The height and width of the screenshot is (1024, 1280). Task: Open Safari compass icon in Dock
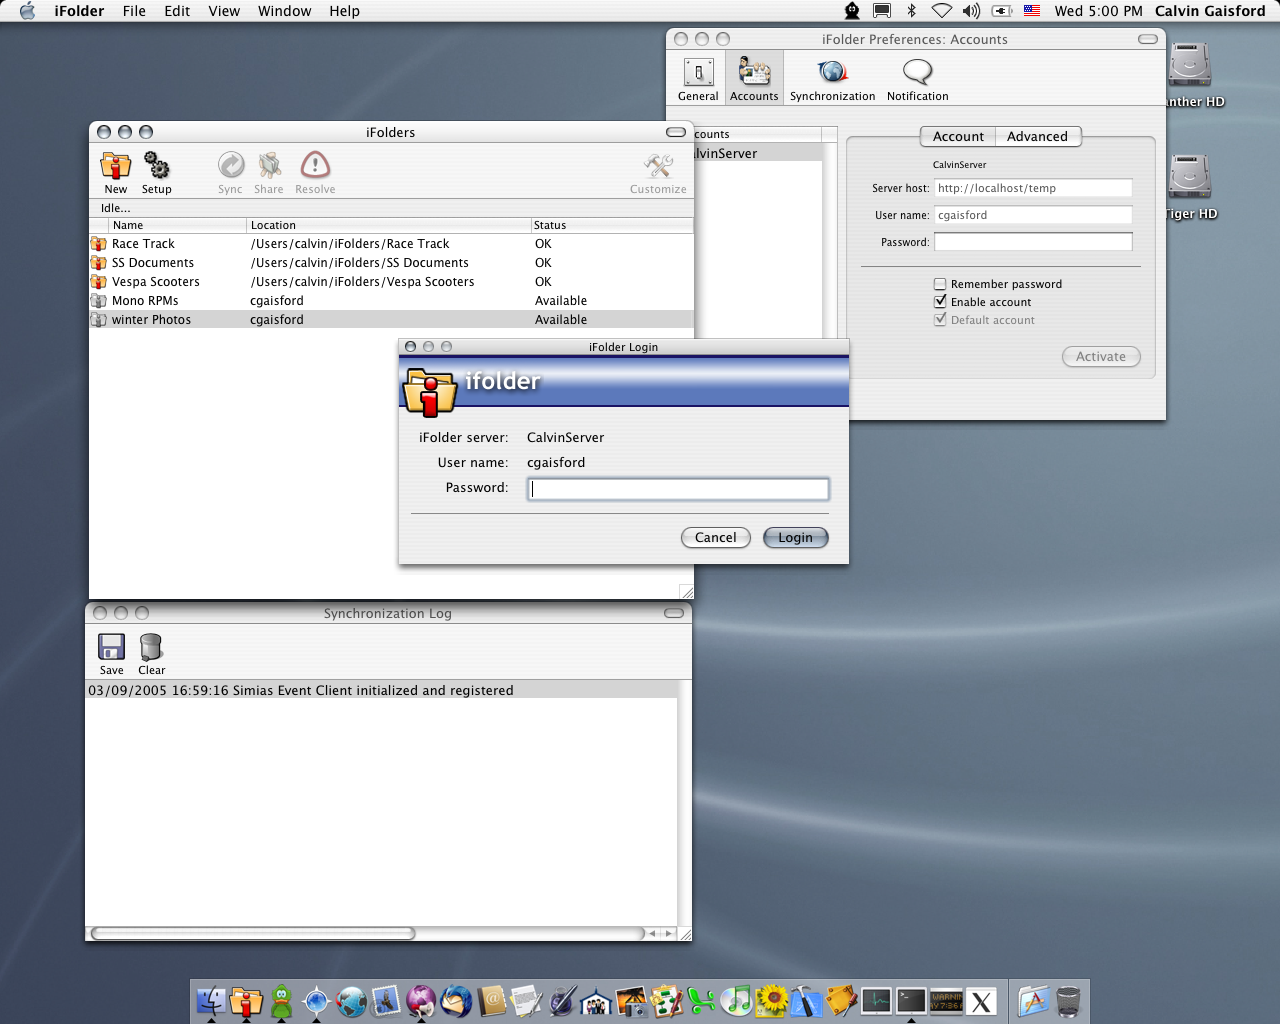316,1001
